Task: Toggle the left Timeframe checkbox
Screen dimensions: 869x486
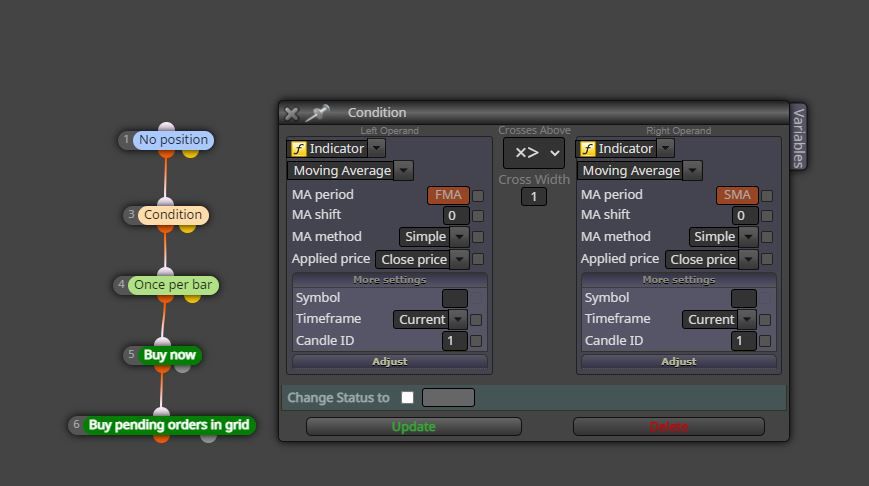Action: coord(476,320)
